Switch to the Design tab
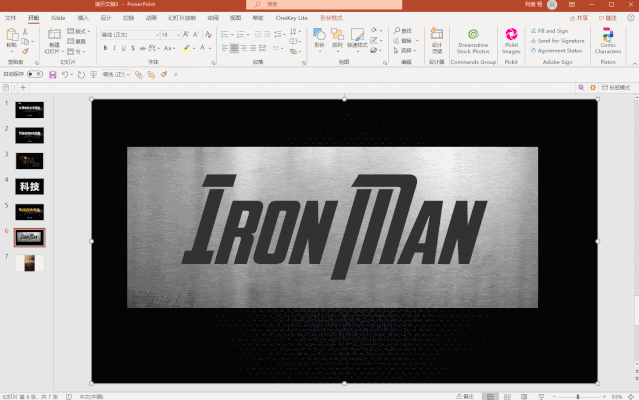Viewport: 639px width, 400px height. pos(106,18)
